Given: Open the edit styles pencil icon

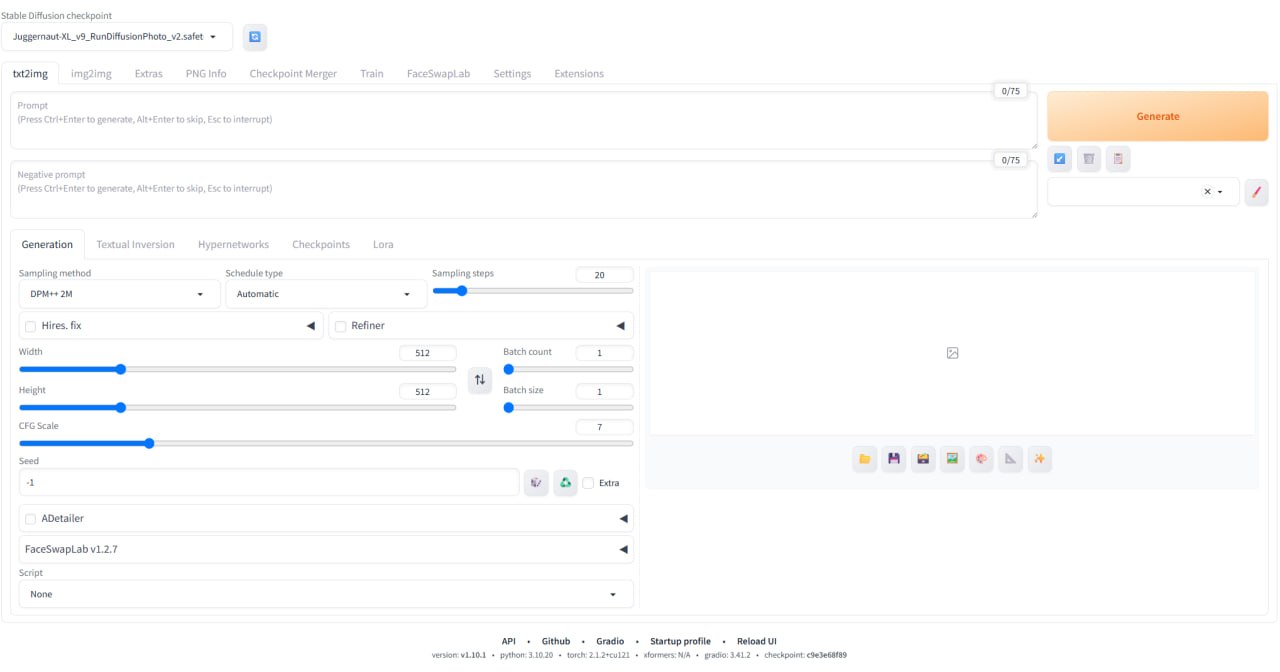Looking at the screenshot, I should click(1256, 192).
